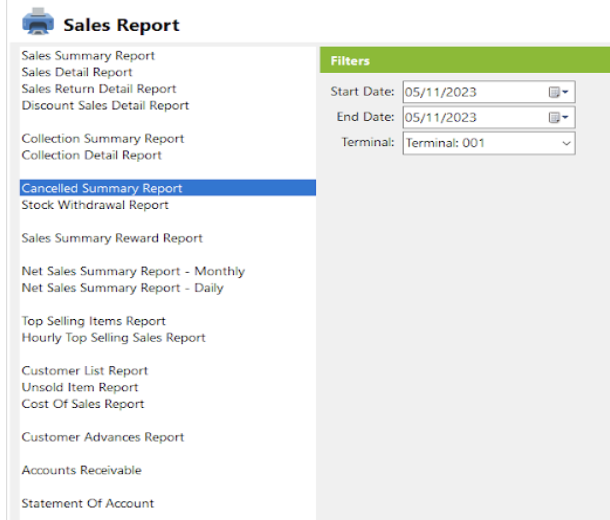Choose Collection Detail Report
The image size is (610, 520).
tap(91, 155)
